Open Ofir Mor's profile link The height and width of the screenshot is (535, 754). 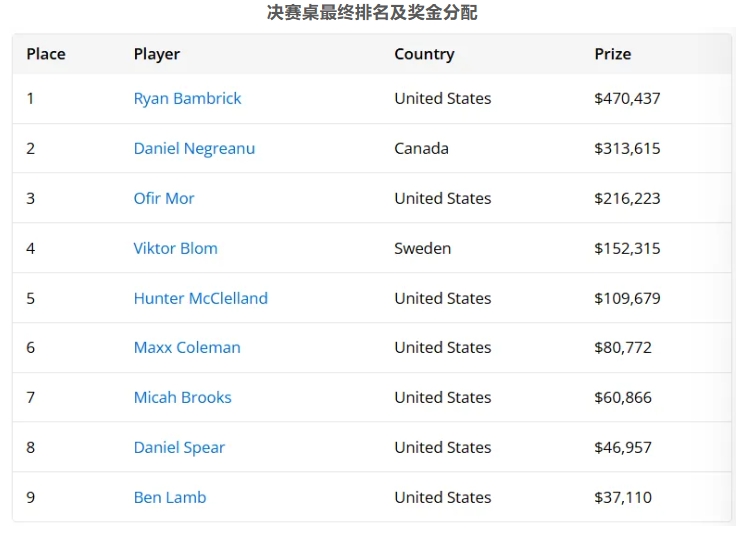pos(164,199)
